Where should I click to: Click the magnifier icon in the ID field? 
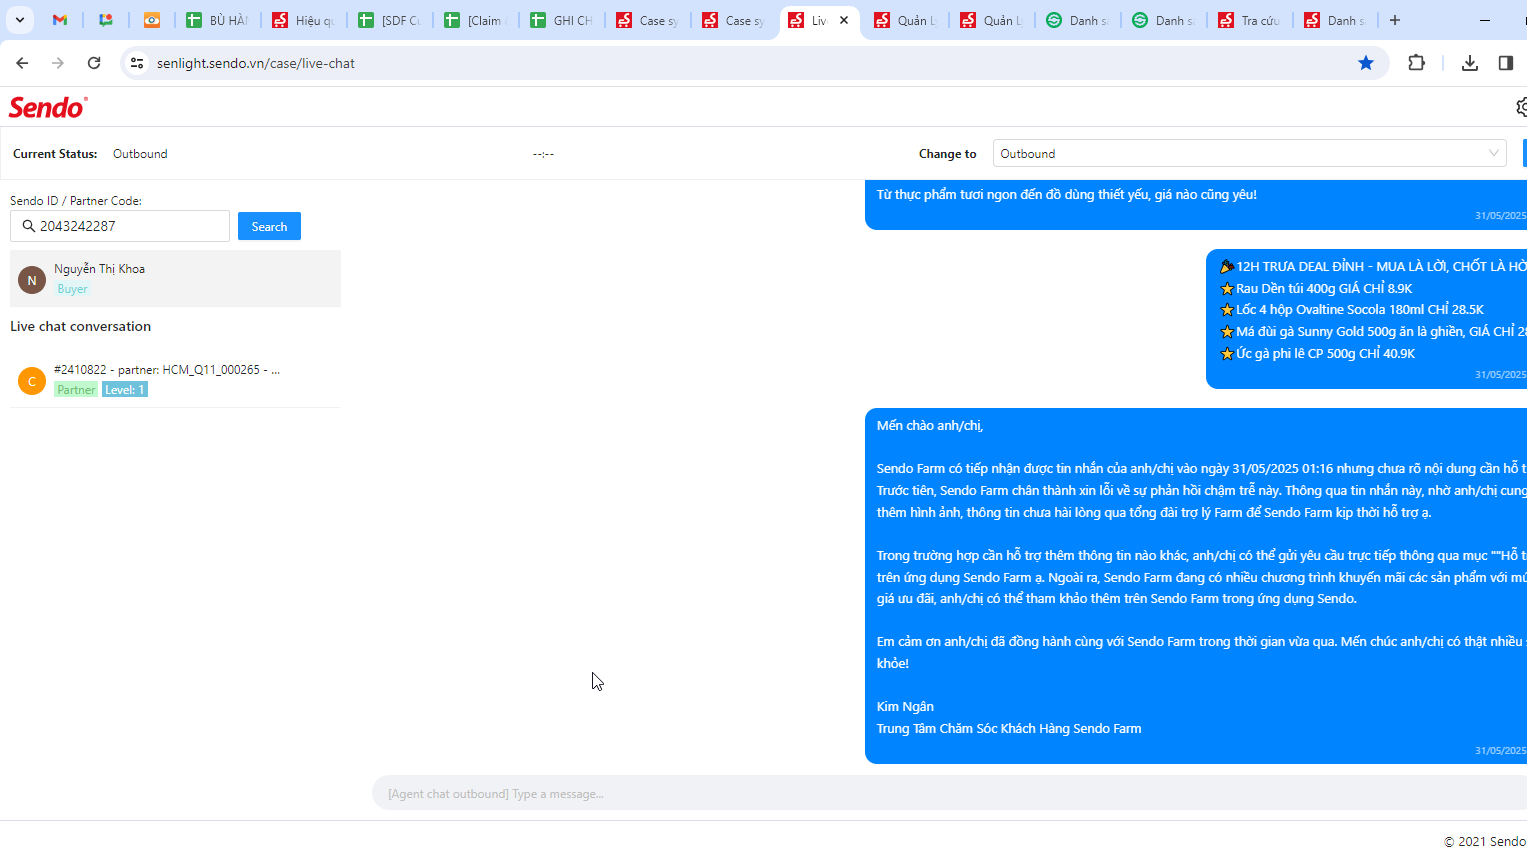click(28, 226)
